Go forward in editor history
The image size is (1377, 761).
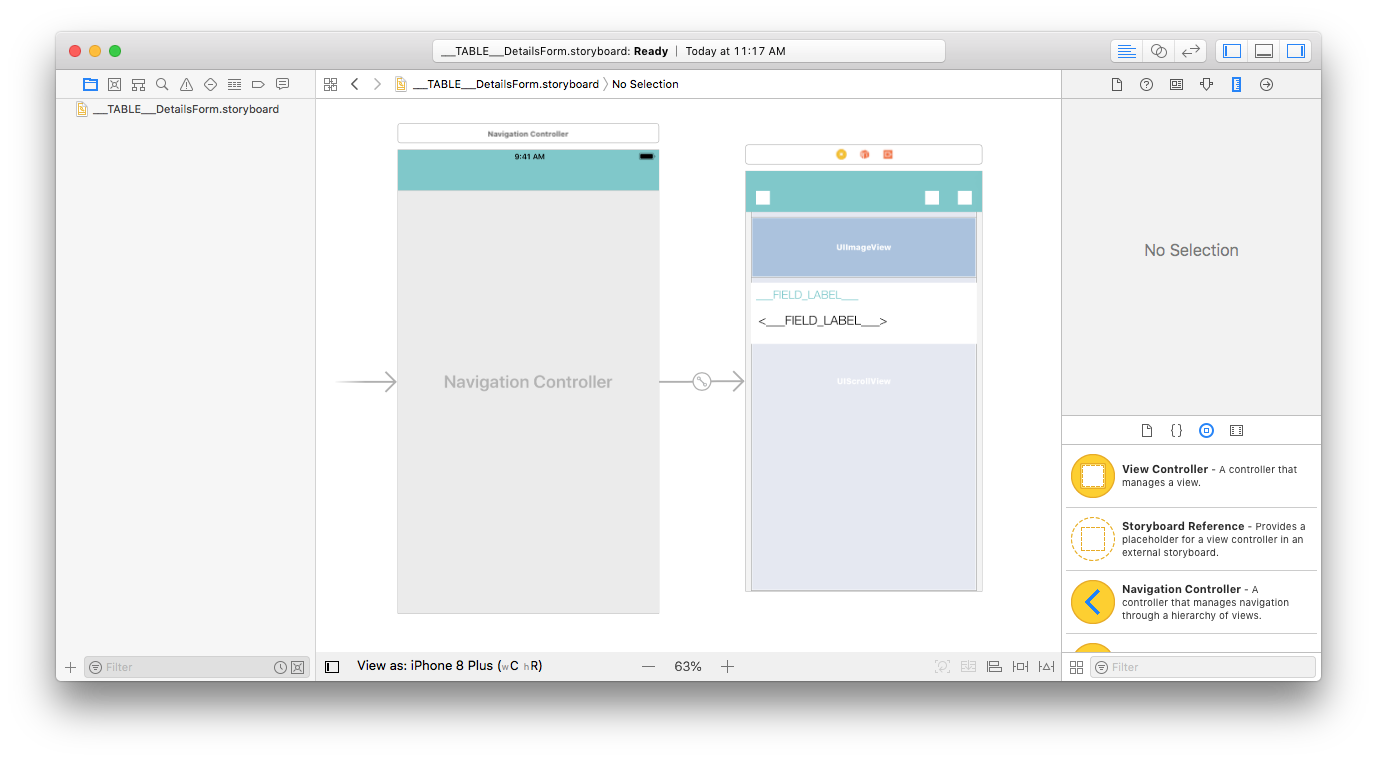[377, 84]
